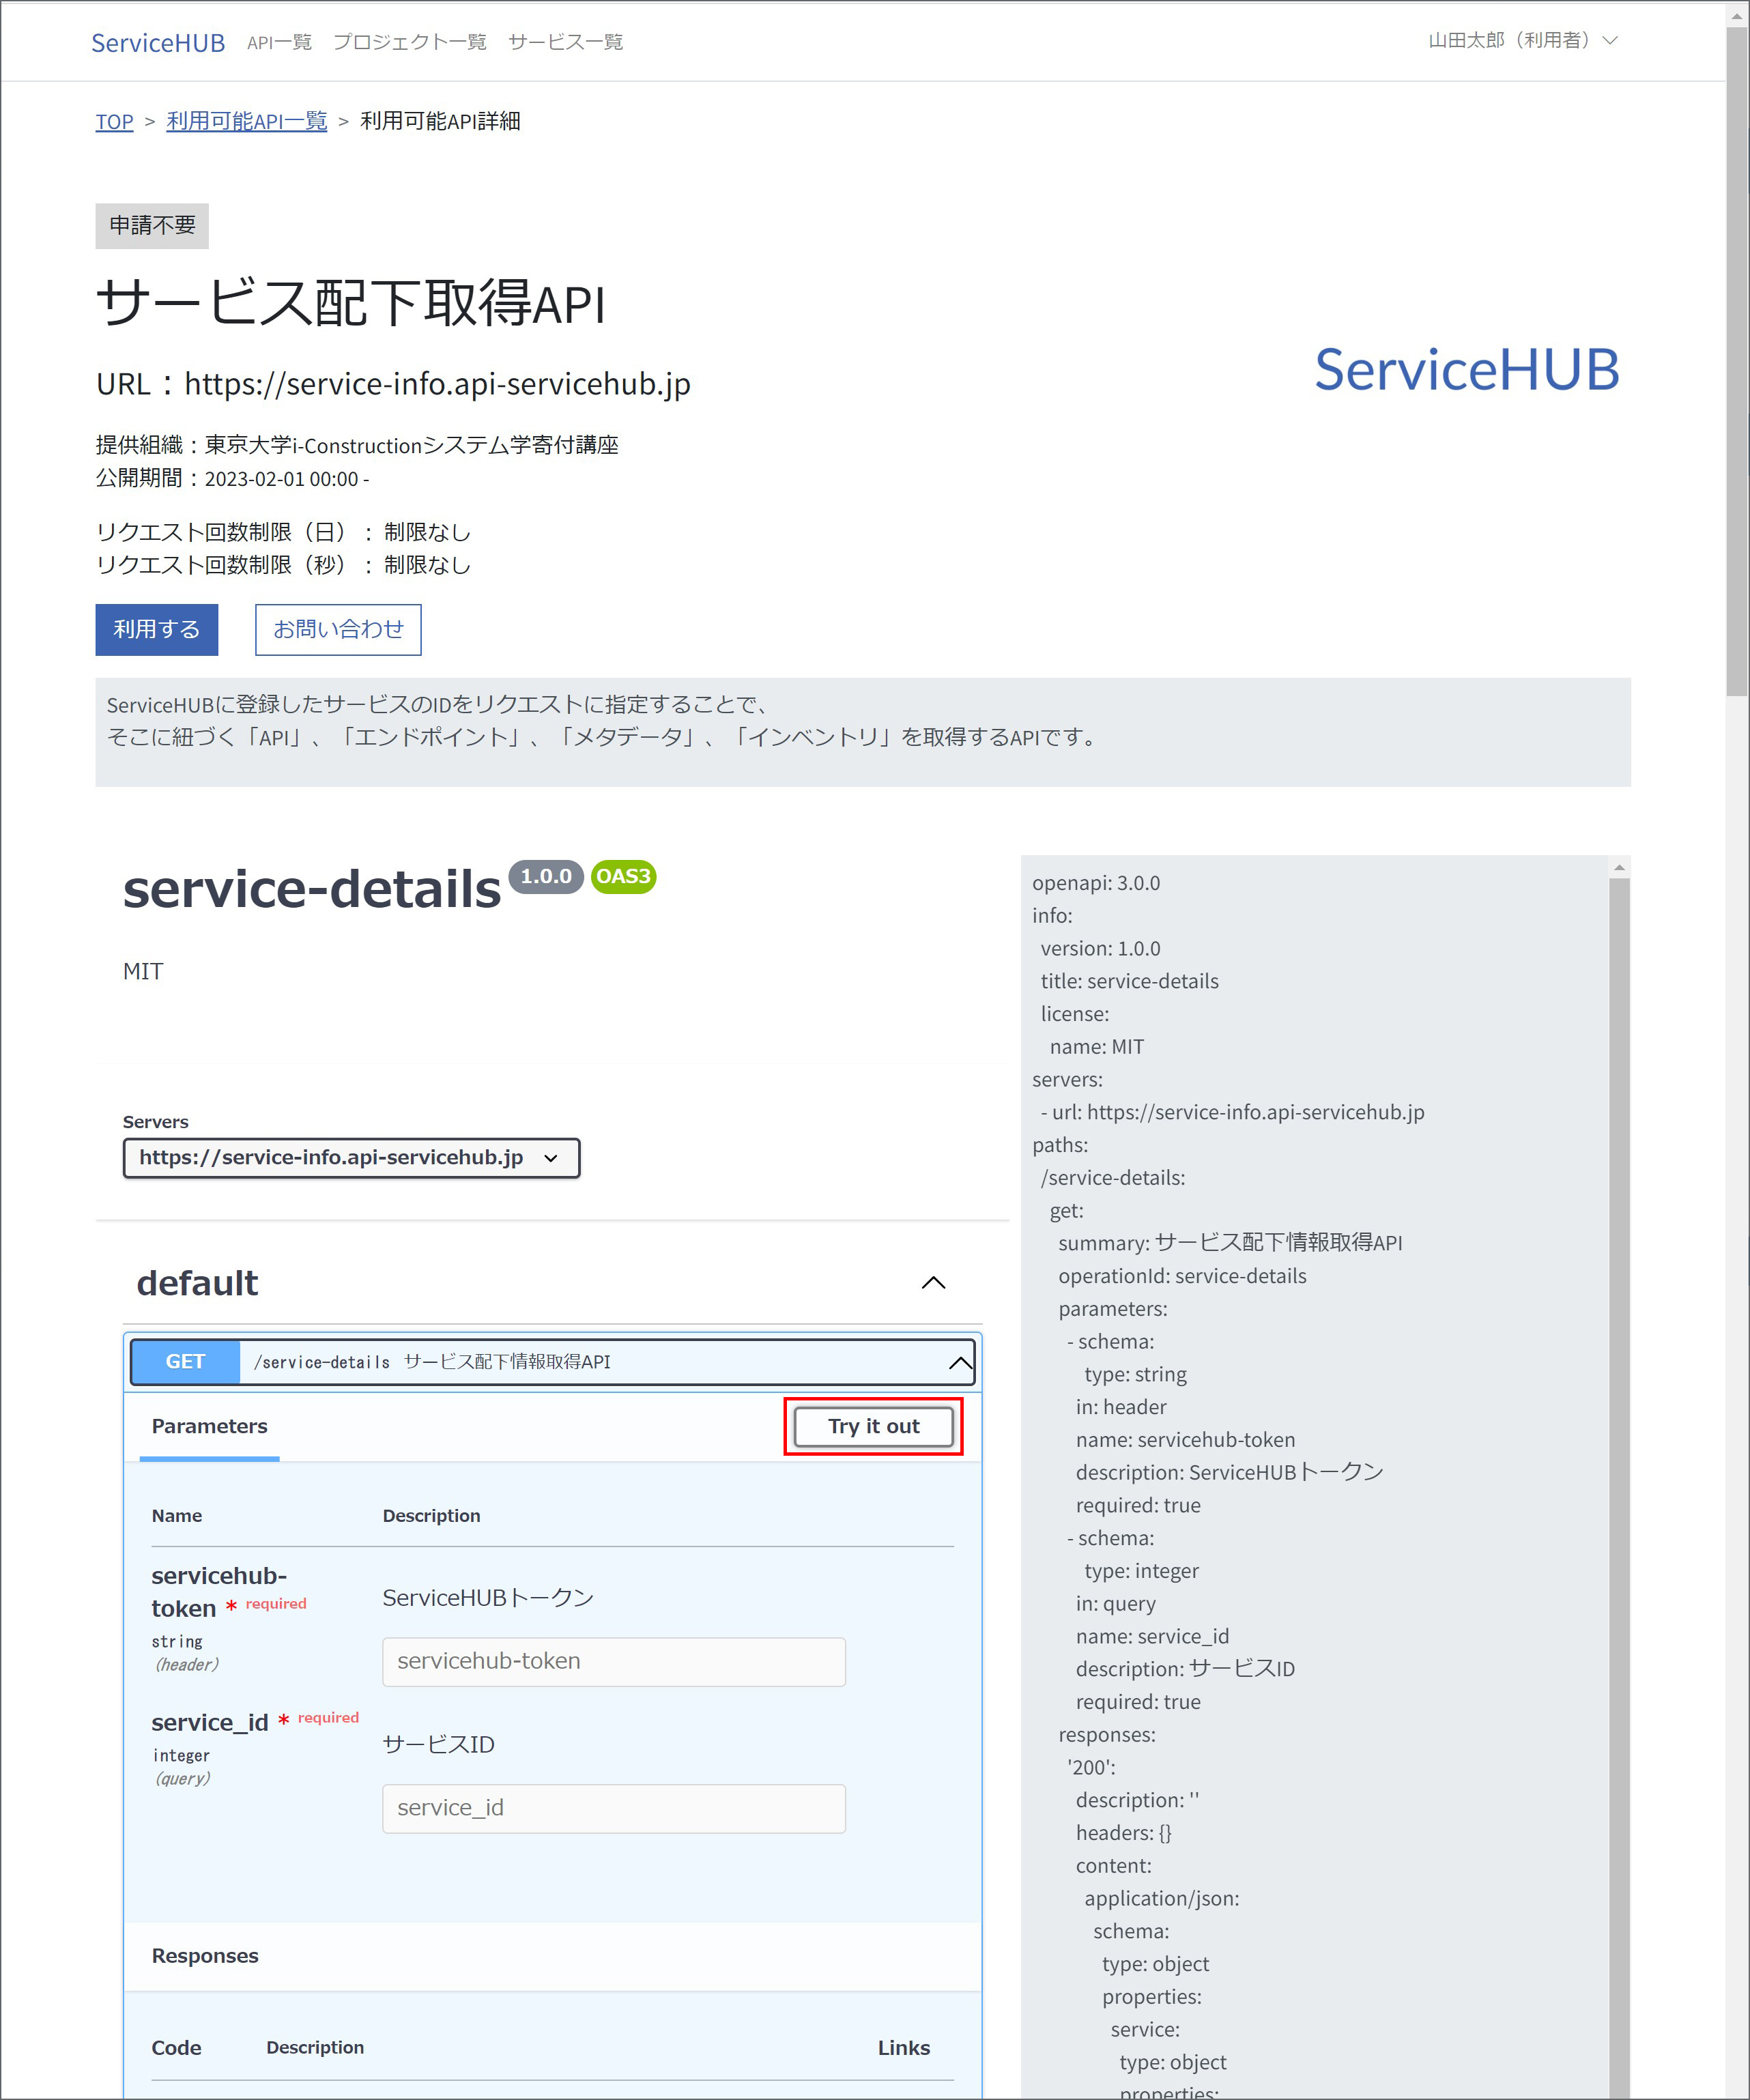This screenshot has width=1750, height=2100.
Task: Click the GET method badge
Action: click(x=185, y=1361)
